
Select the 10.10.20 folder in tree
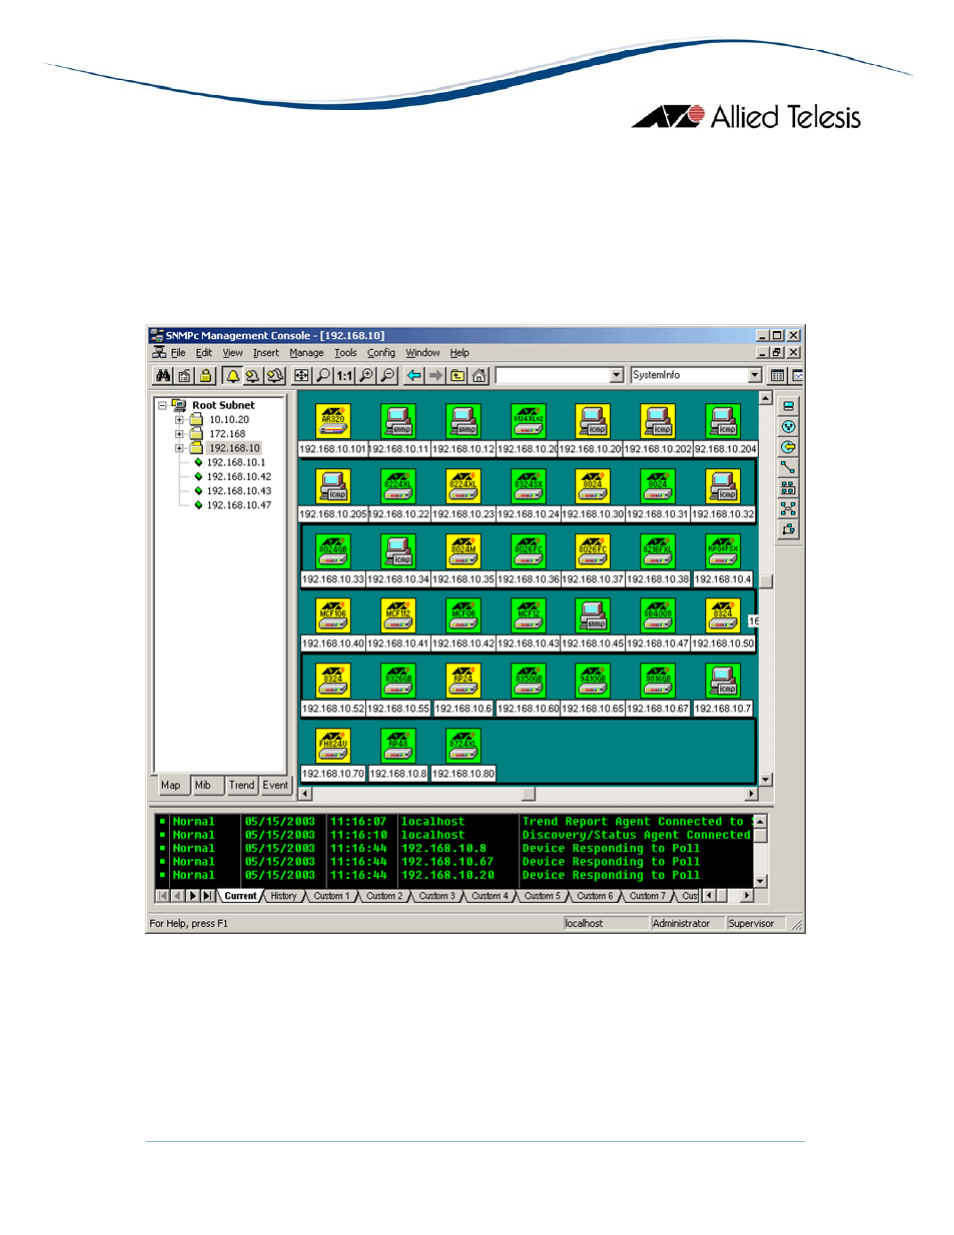(x=229, y=420)
